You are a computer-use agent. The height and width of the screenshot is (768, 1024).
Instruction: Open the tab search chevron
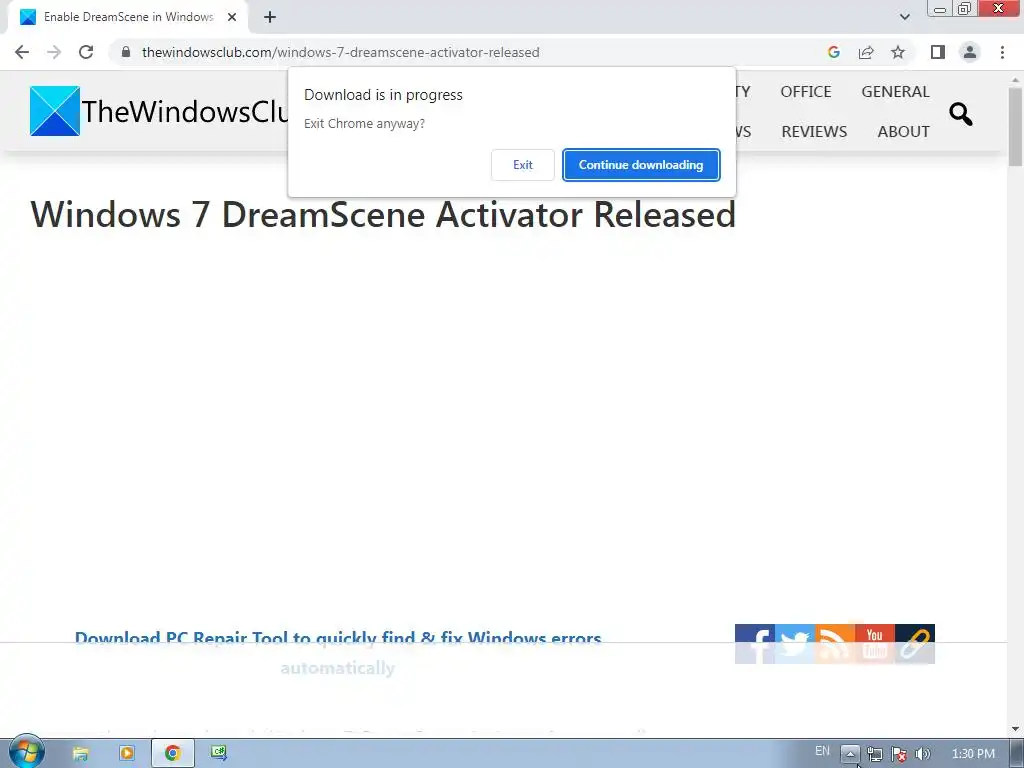(x=904, y=17)
